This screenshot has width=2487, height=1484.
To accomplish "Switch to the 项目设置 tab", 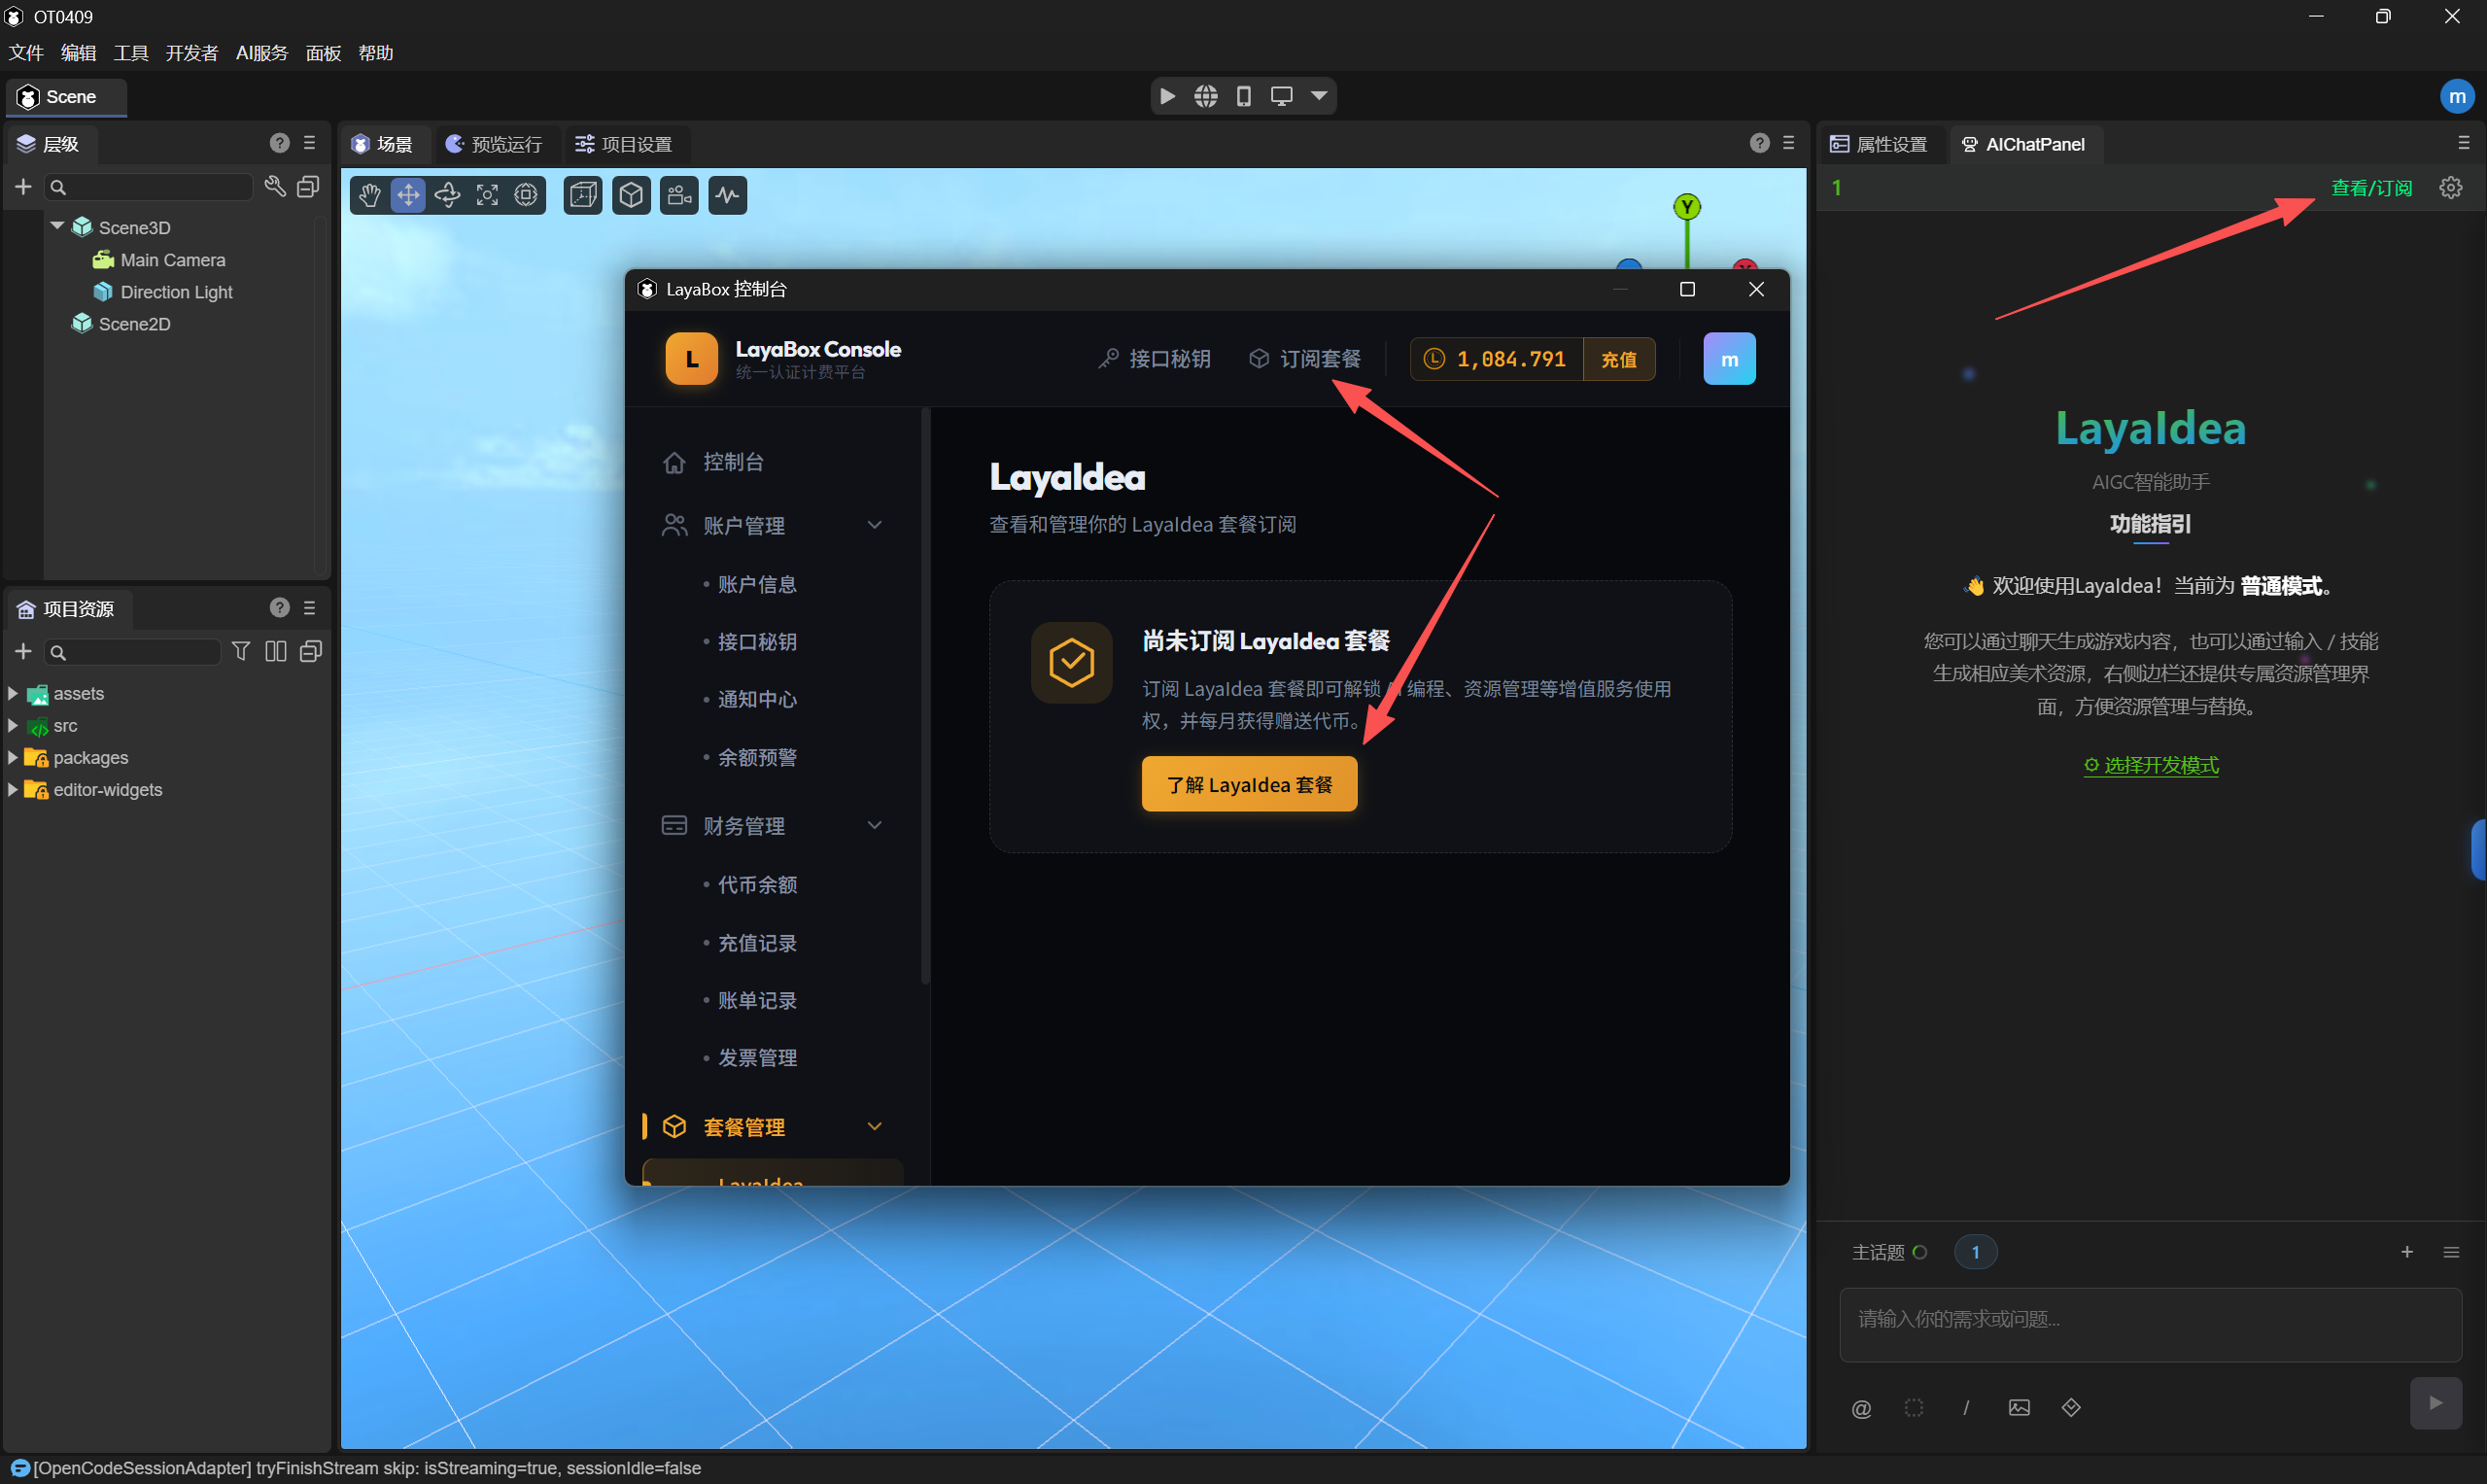I will [624, 144].
